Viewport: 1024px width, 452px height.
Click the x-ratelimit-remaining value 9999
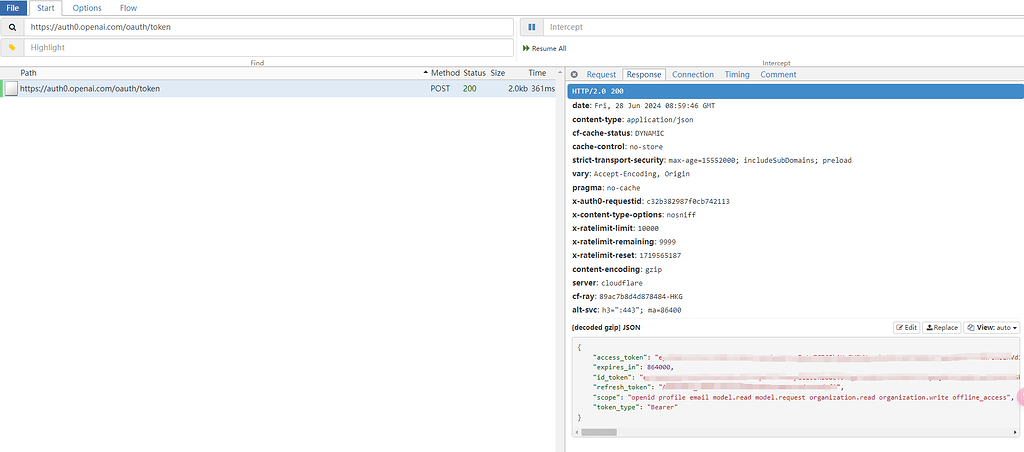pos(667,242)
